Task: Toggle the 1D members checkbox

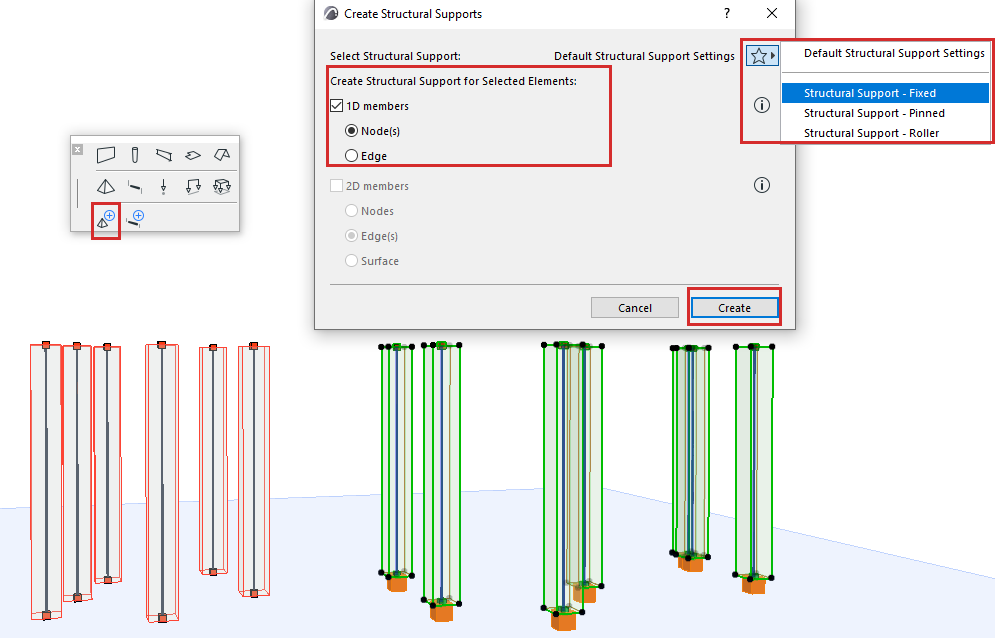Action: (x=336, y=106)
